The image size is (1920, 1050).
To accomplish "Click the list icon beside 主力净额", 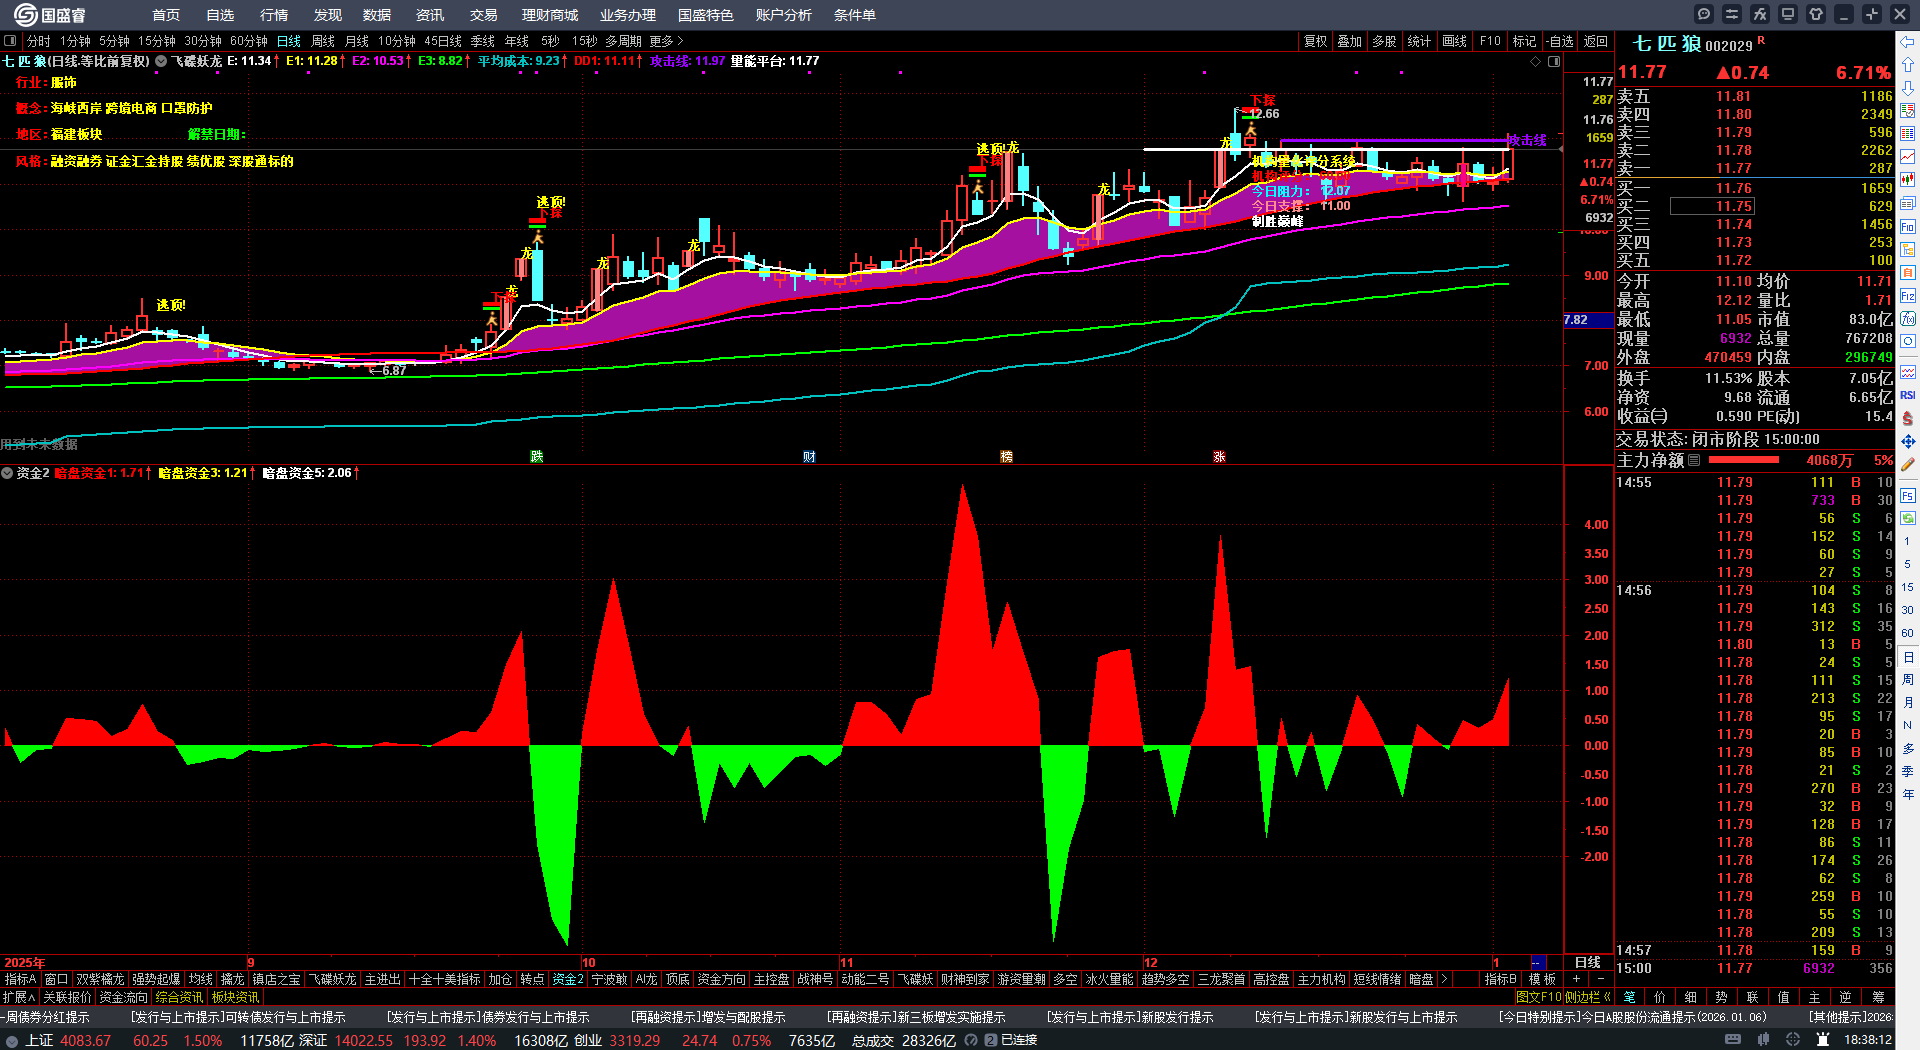I will click(1694, 460).
